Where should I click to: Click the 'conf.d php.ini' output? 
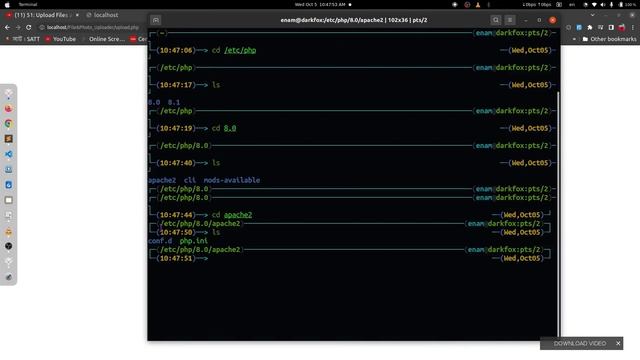[x=178, y=241]
